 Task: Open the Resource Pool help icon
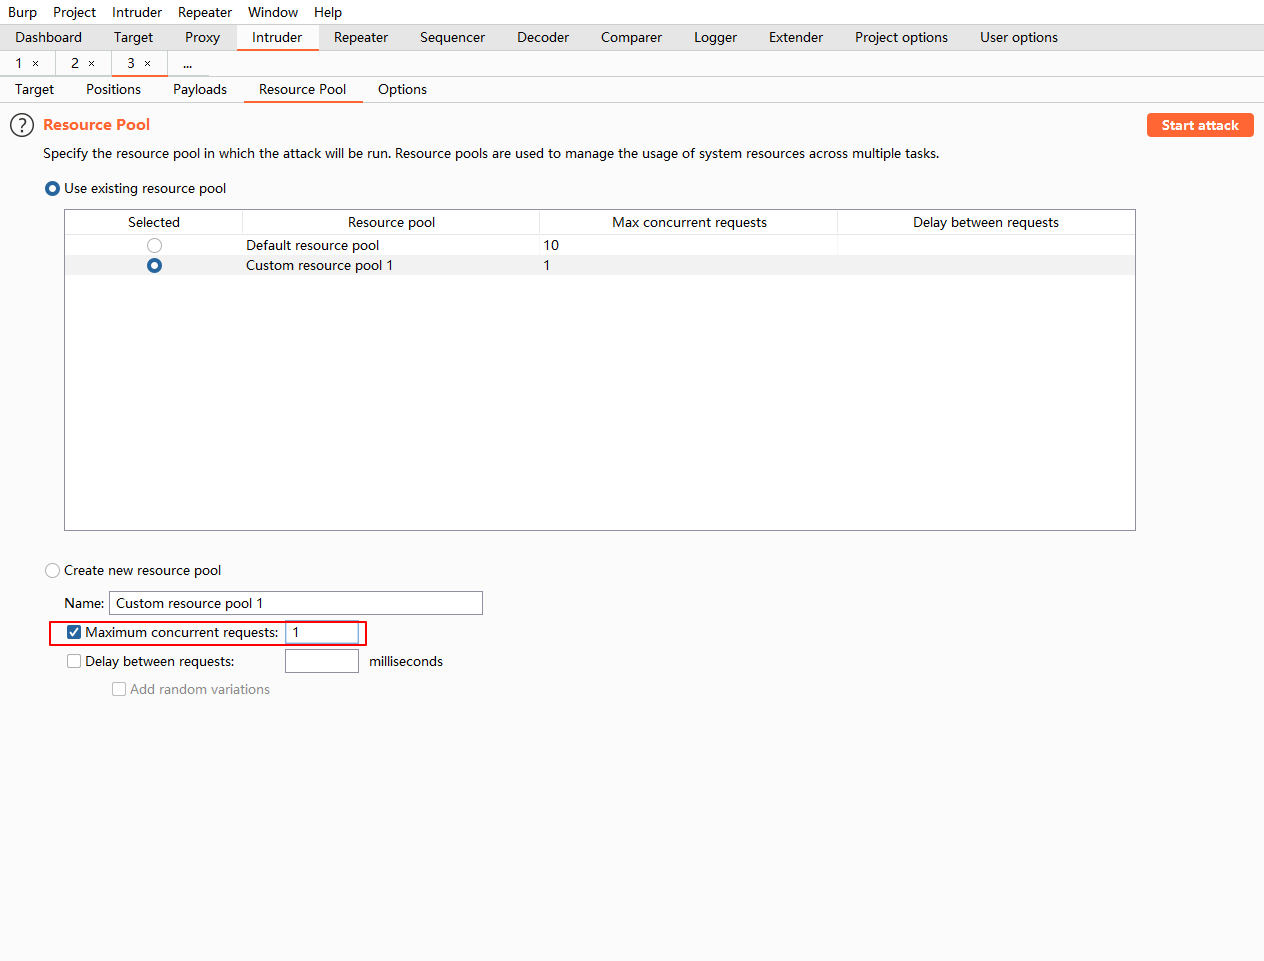[22, 125]
